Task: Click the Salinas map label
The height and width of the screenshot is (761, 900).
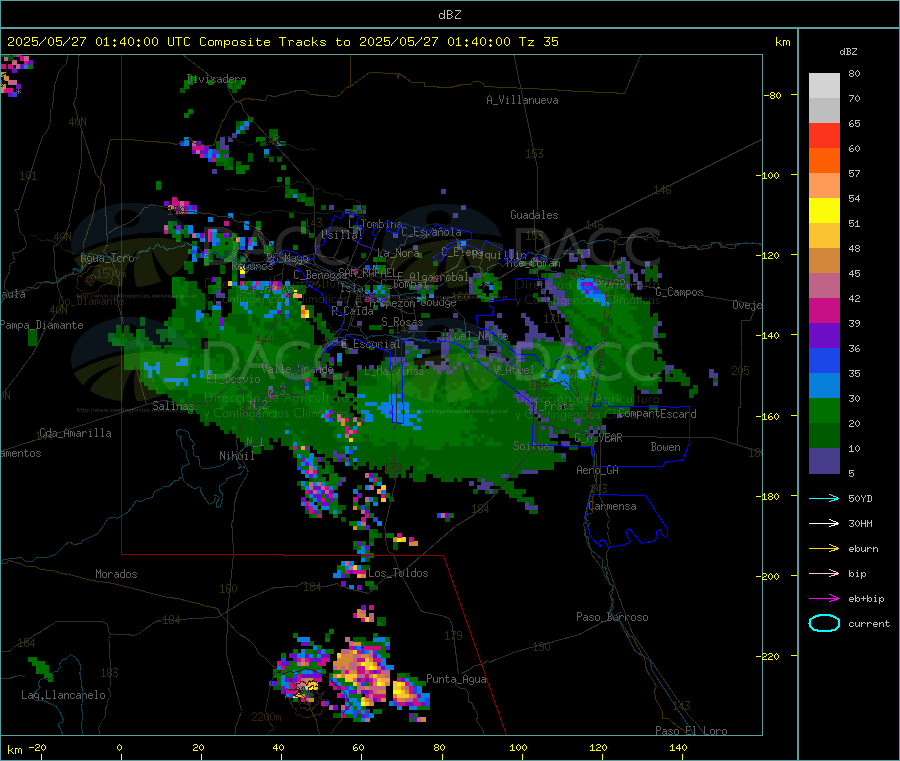Action: pos(173,406)
